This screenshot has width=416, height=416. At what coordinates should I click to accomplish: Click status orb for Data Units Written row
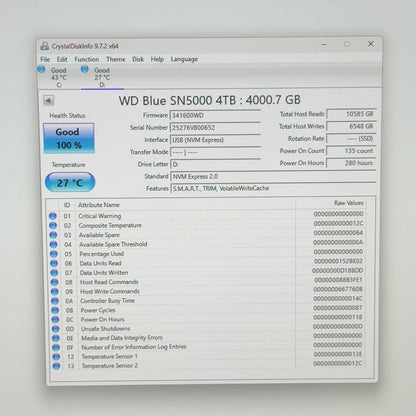(x=54, y=273)
